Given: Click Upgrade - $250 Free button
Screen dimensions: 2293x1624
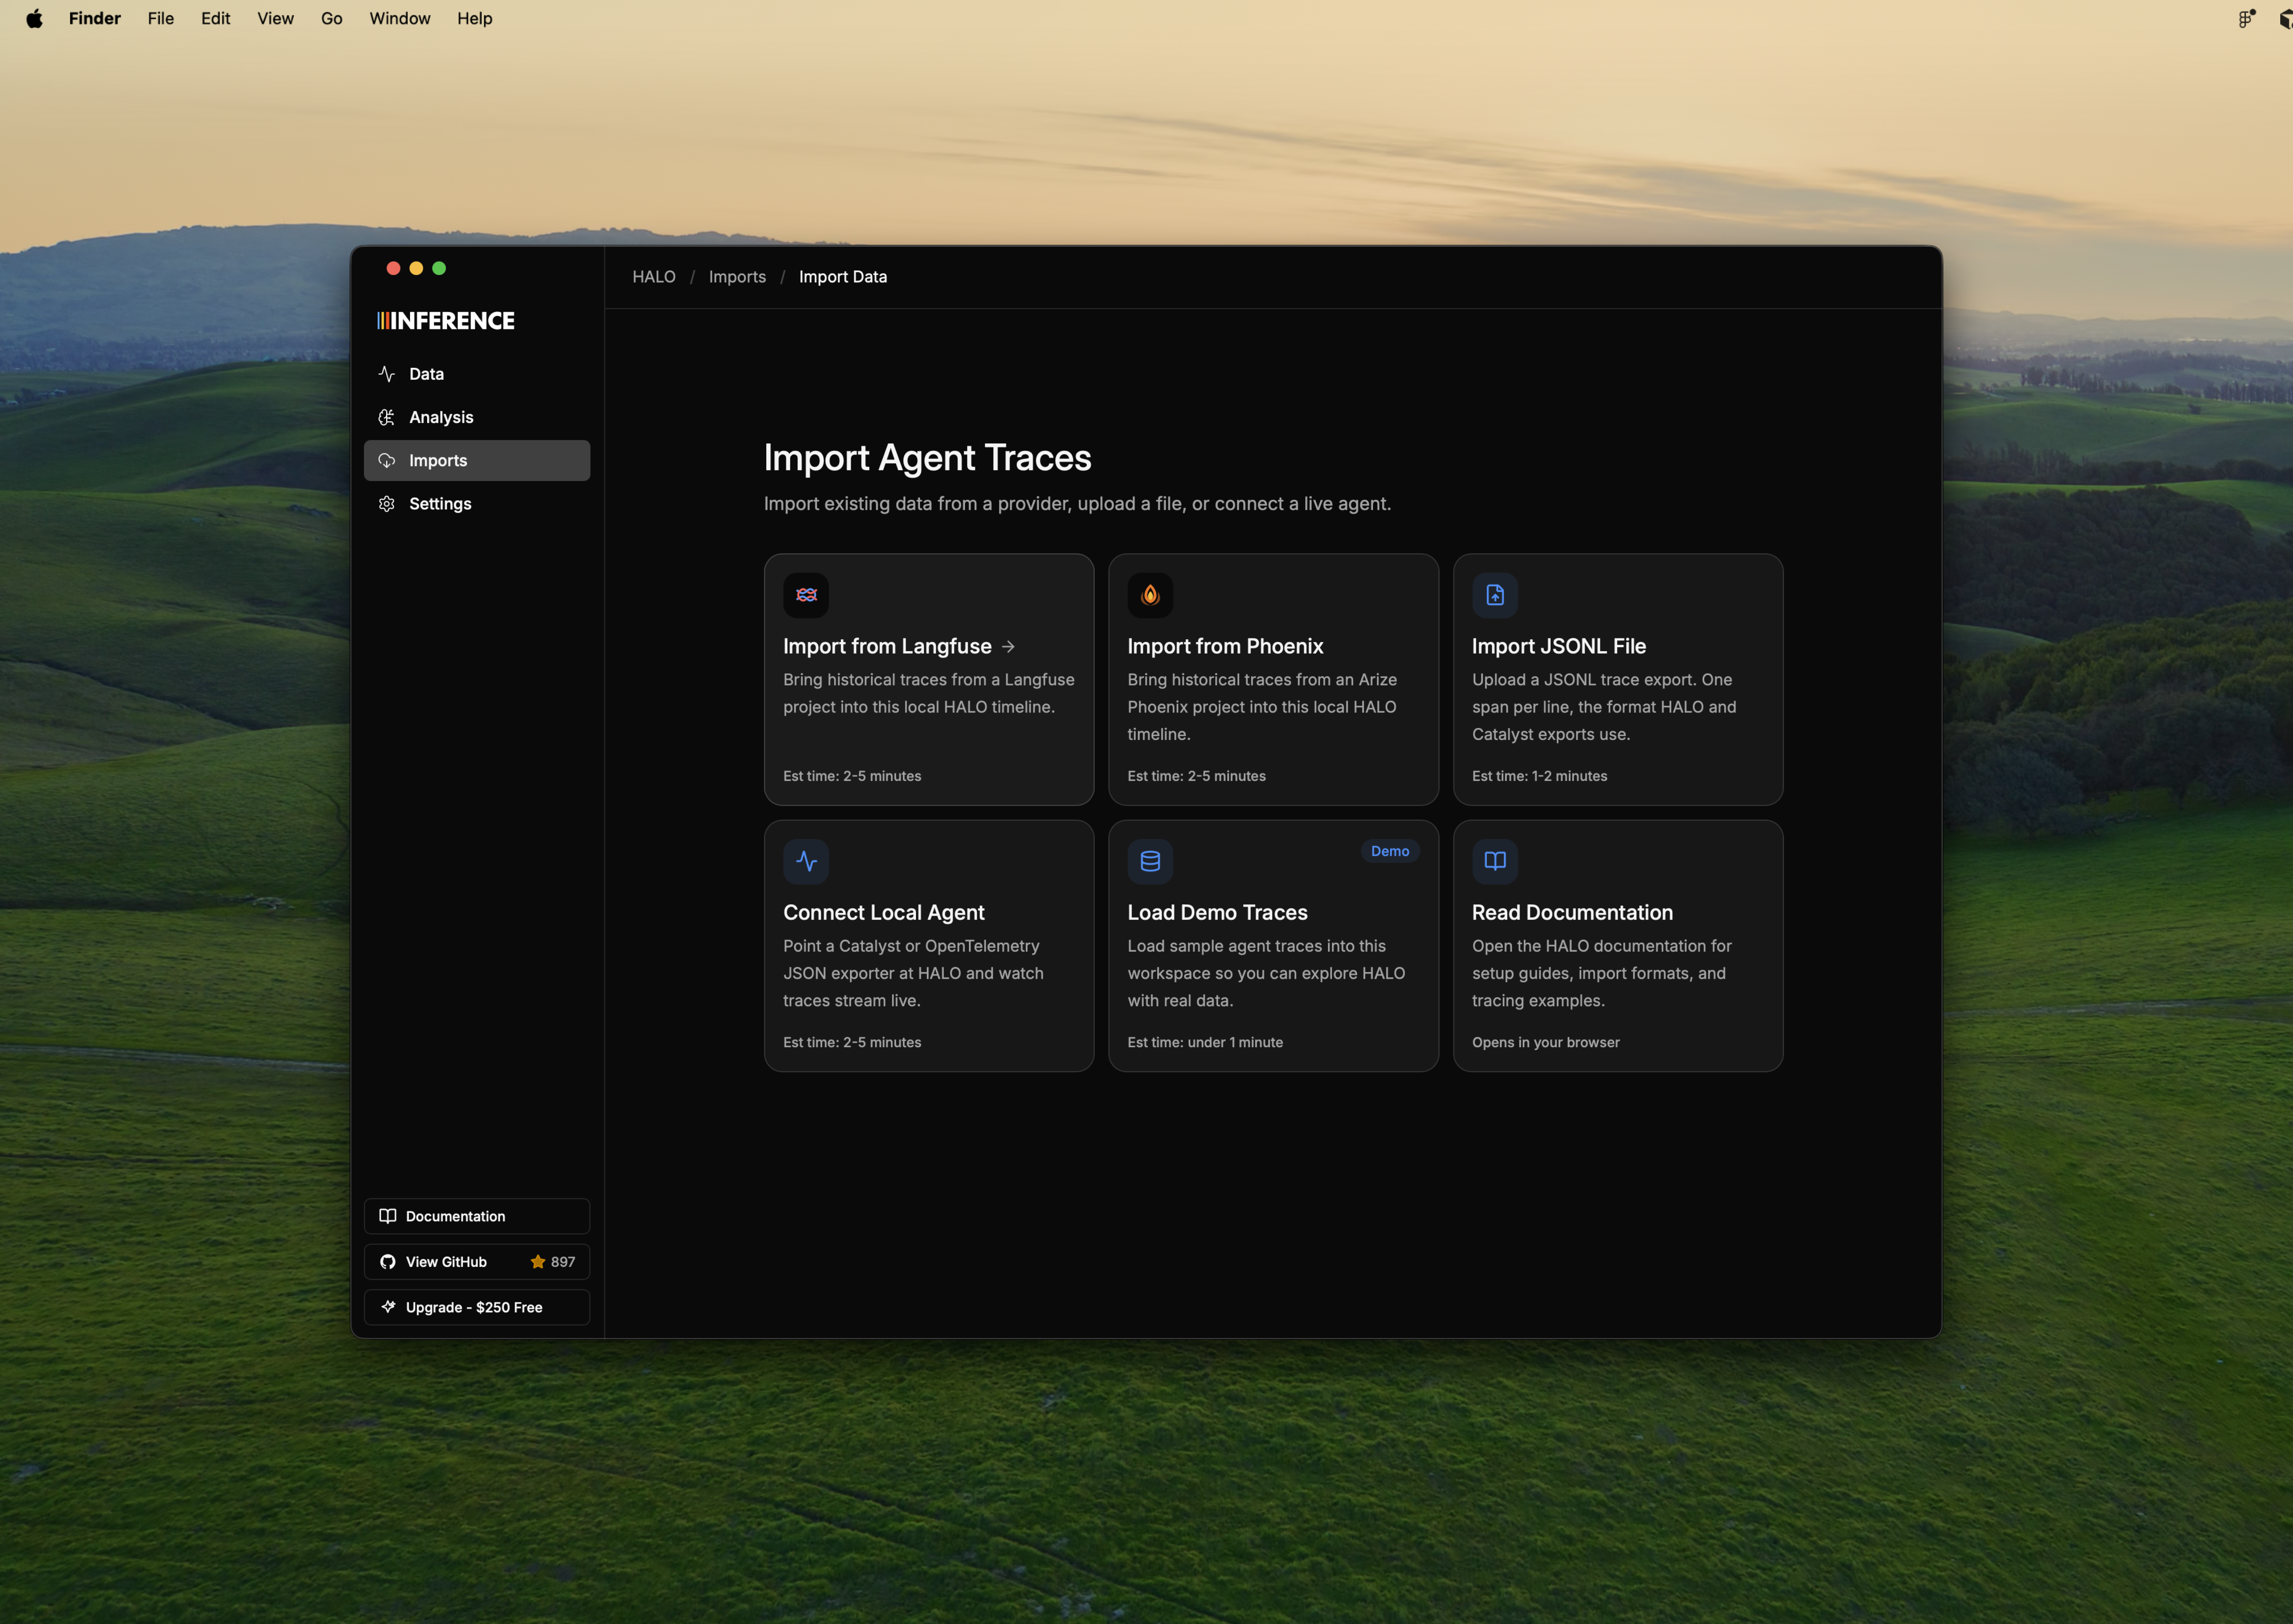Looking at the screenshot, I should pyautogui.click(x=477, y=1307).
